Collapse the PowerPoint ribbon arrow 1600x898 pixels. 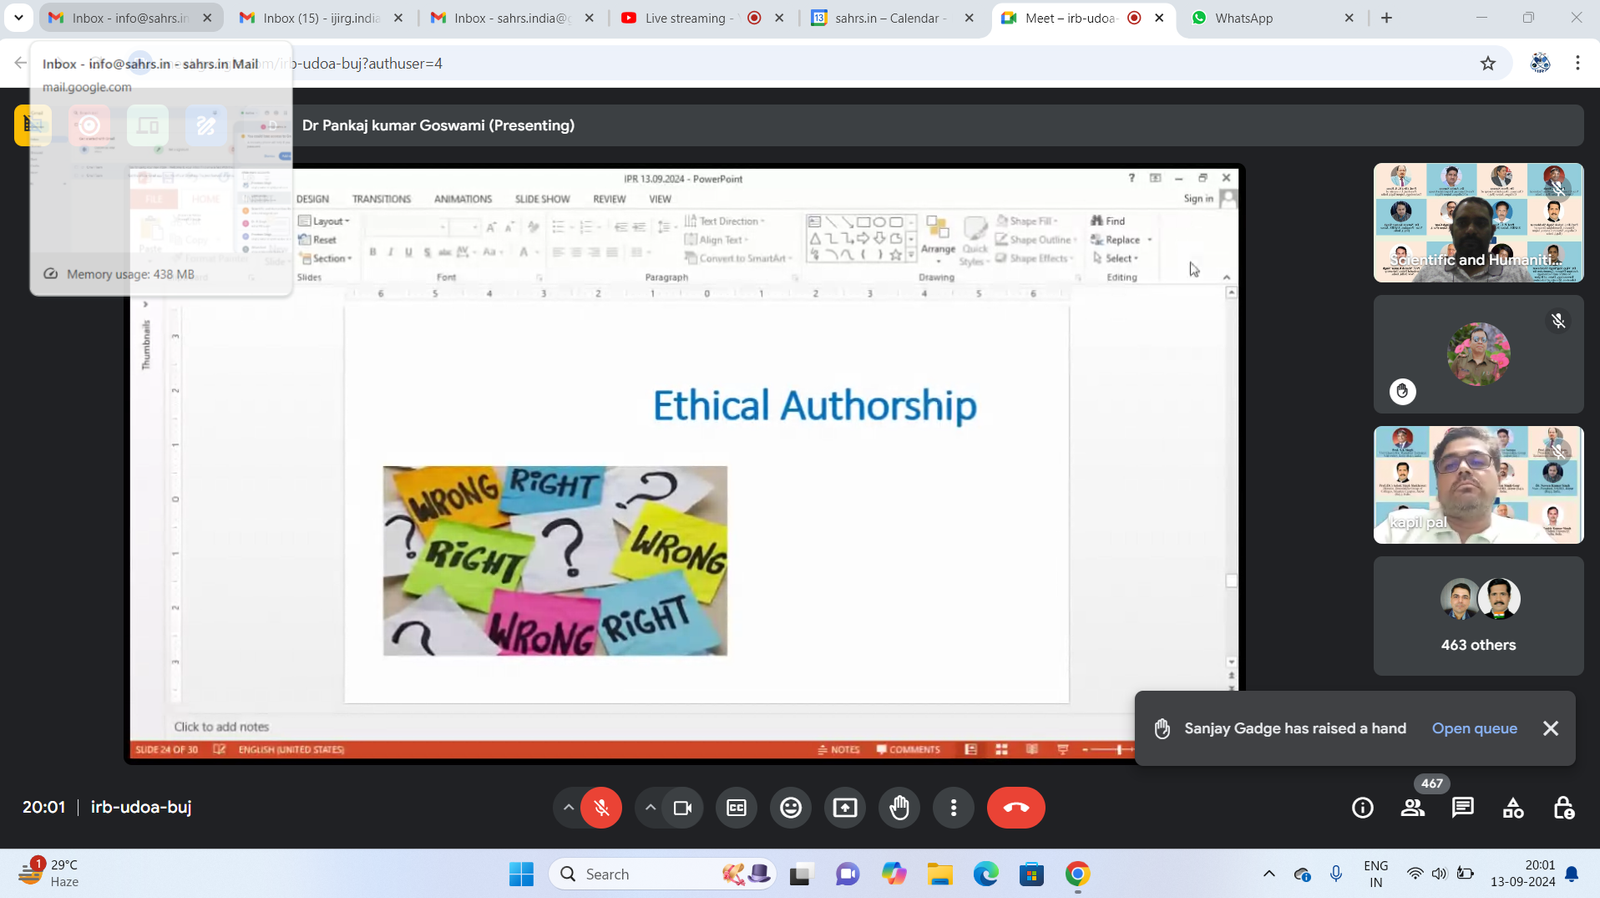[x=1227, y=278]
